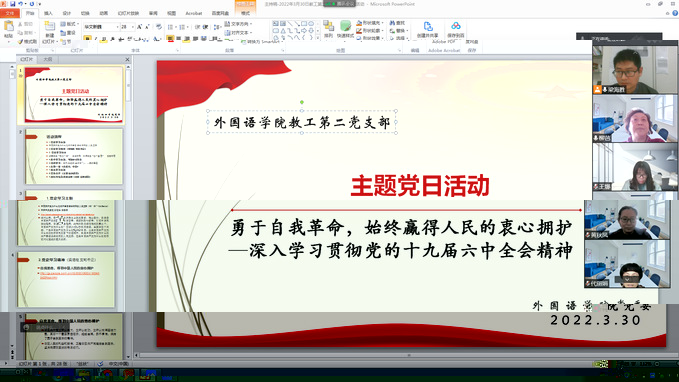Click the Save icon in quick access toolbar

pyautogui.click(x=13, y=4)
